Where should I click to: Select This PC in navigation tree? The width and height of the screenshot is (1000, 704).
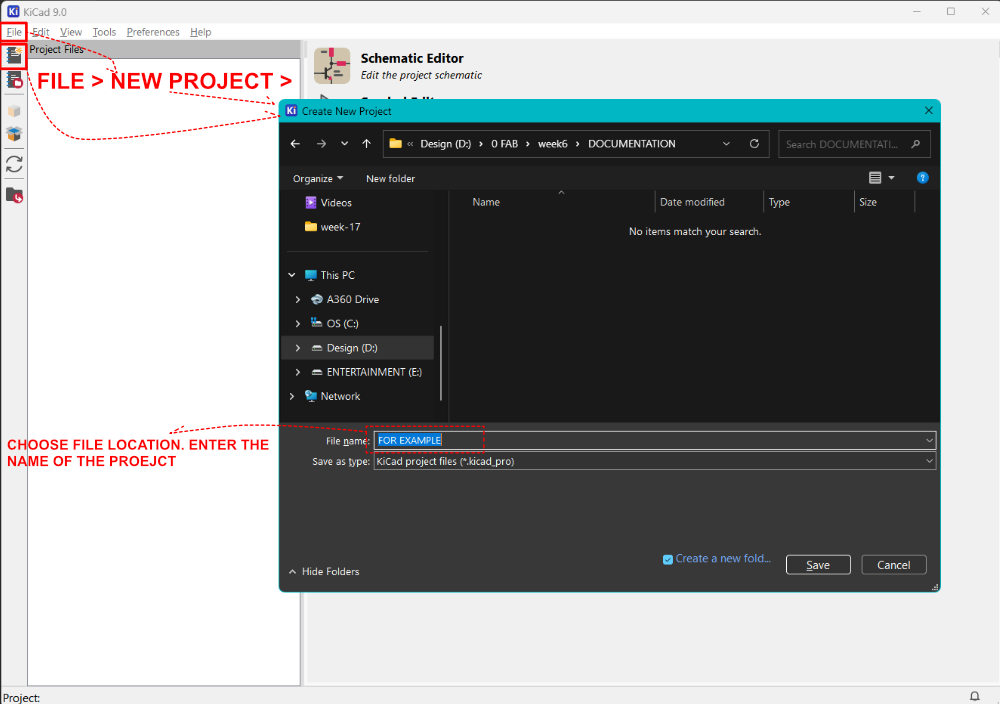point(337,275)
